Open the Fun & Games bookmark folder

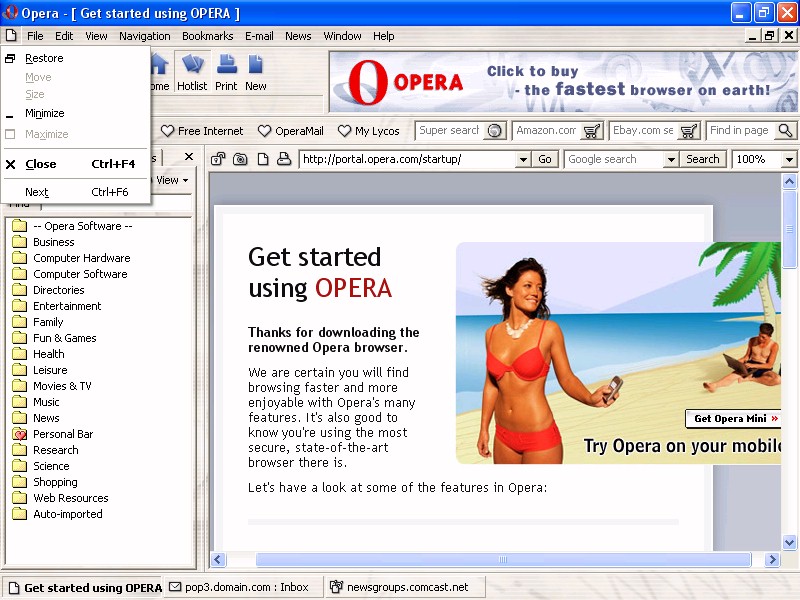pyautogui.click(x=54, y=338)
